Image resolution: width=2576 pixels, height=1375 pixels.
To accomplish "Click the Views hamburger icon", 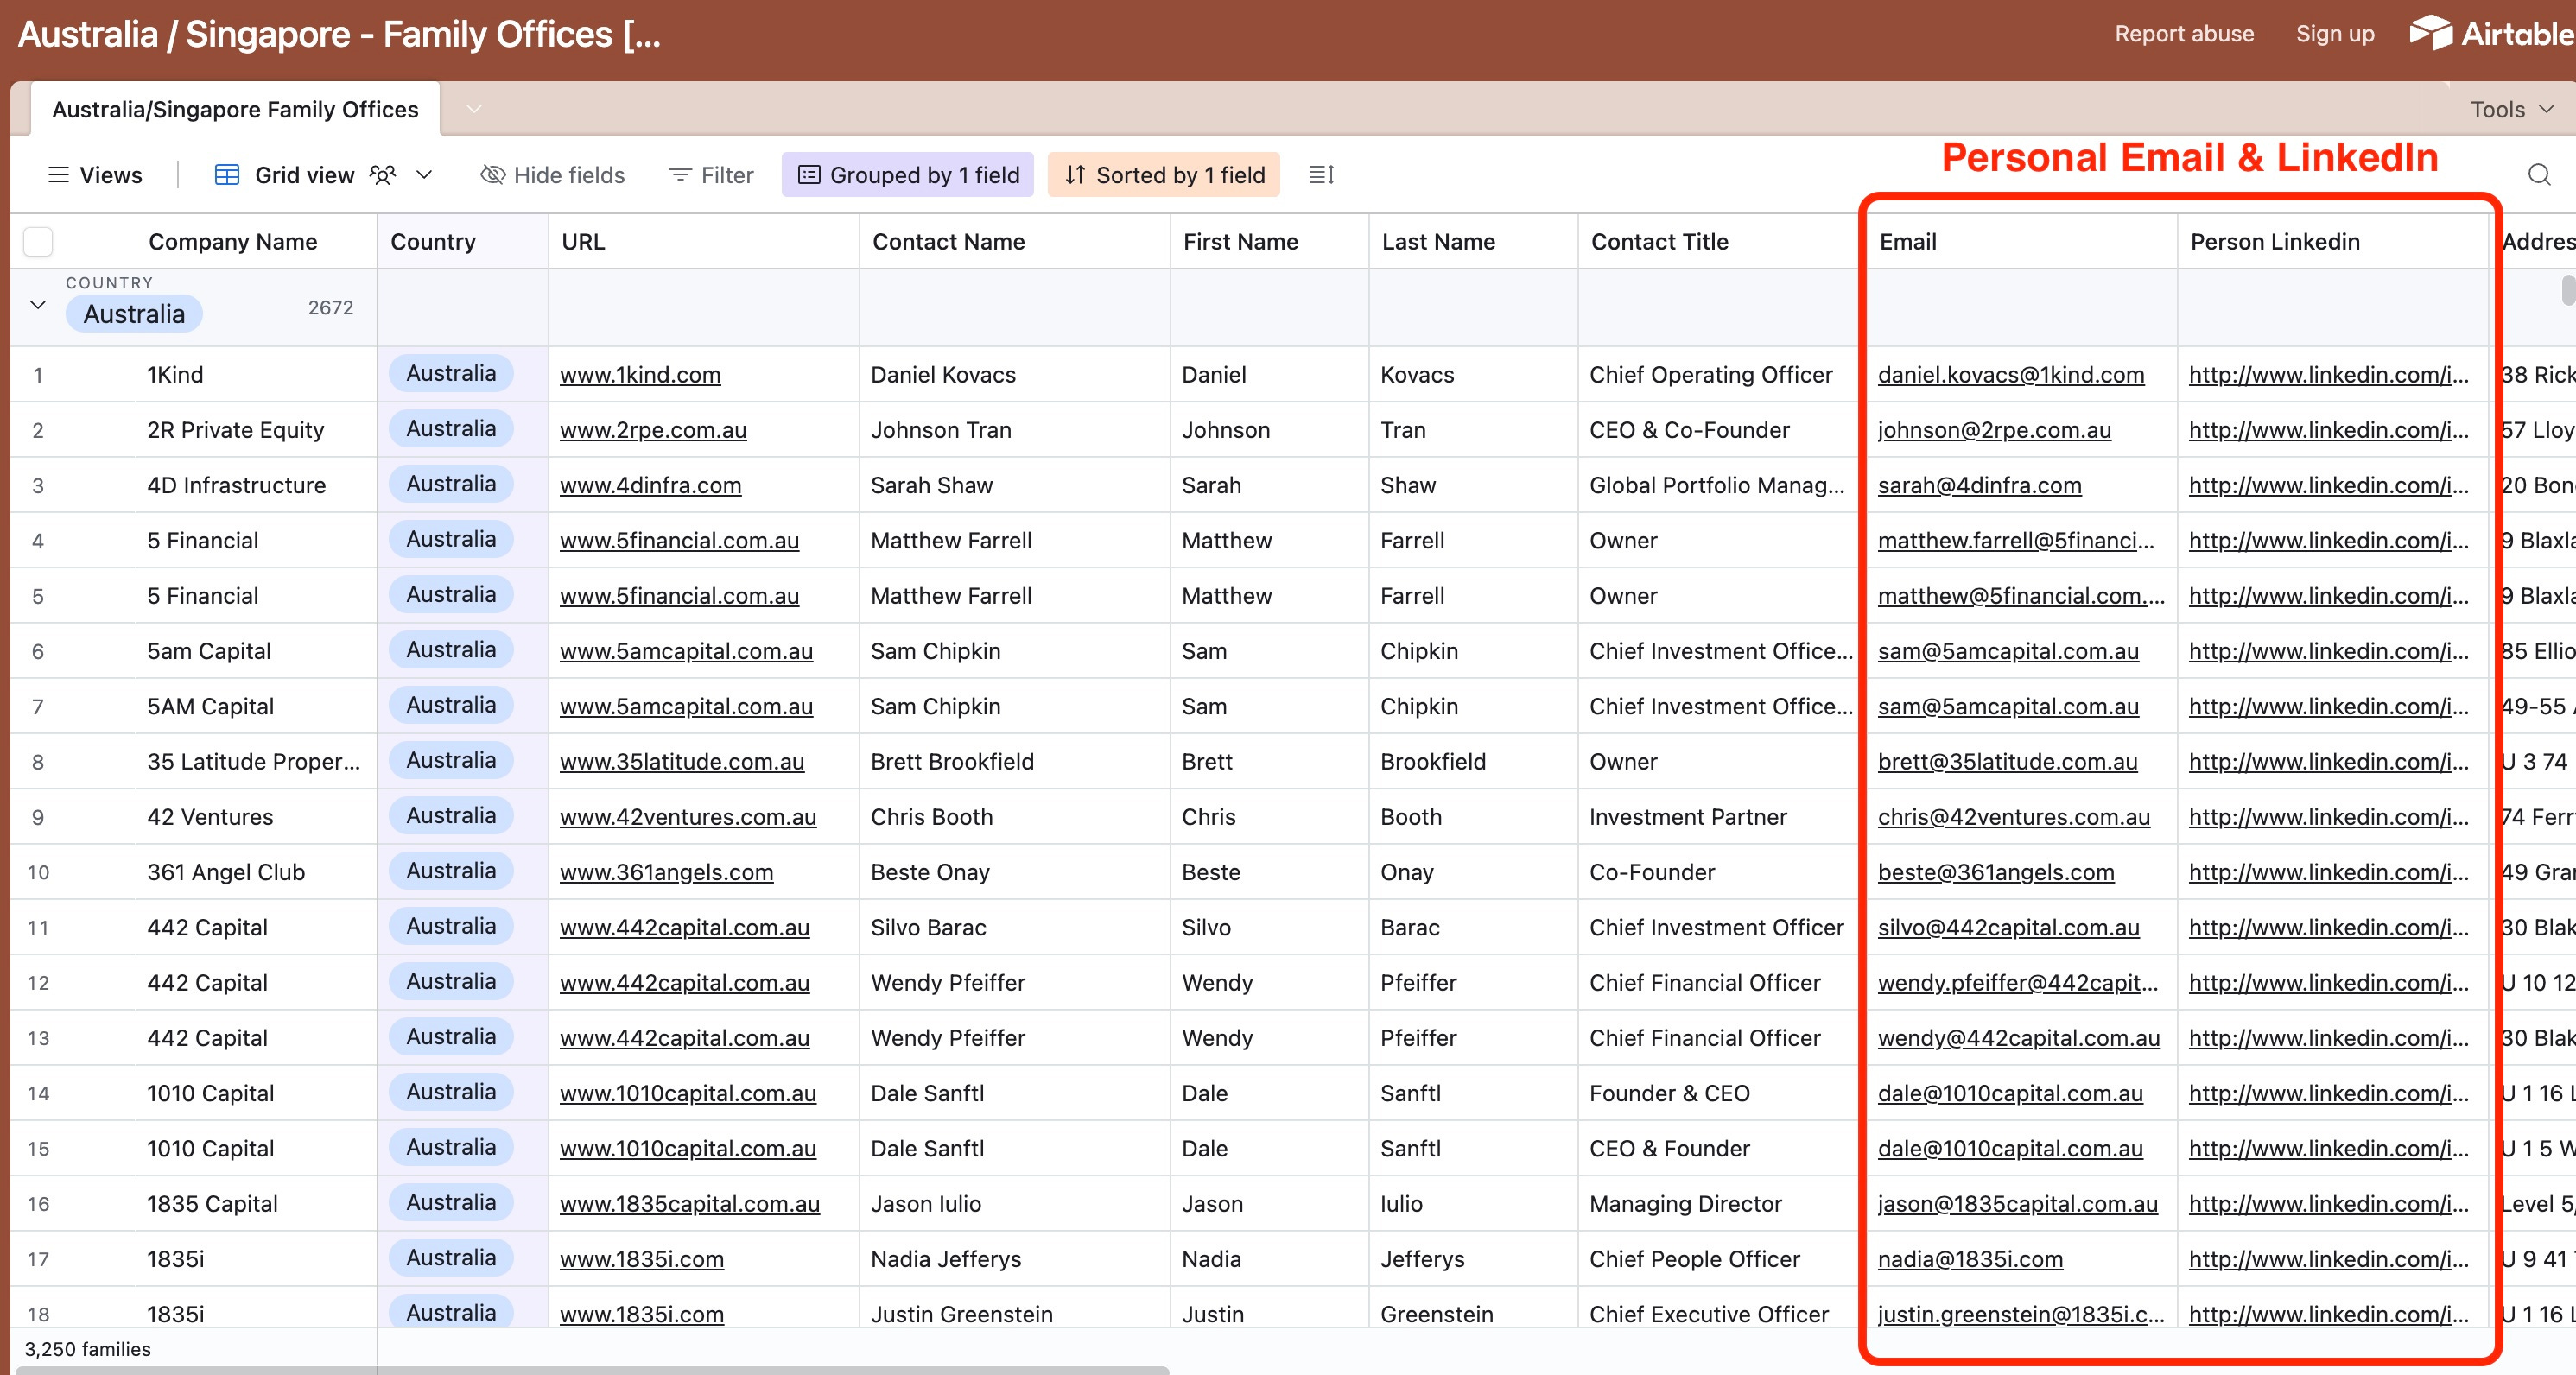I will [59, 175].
